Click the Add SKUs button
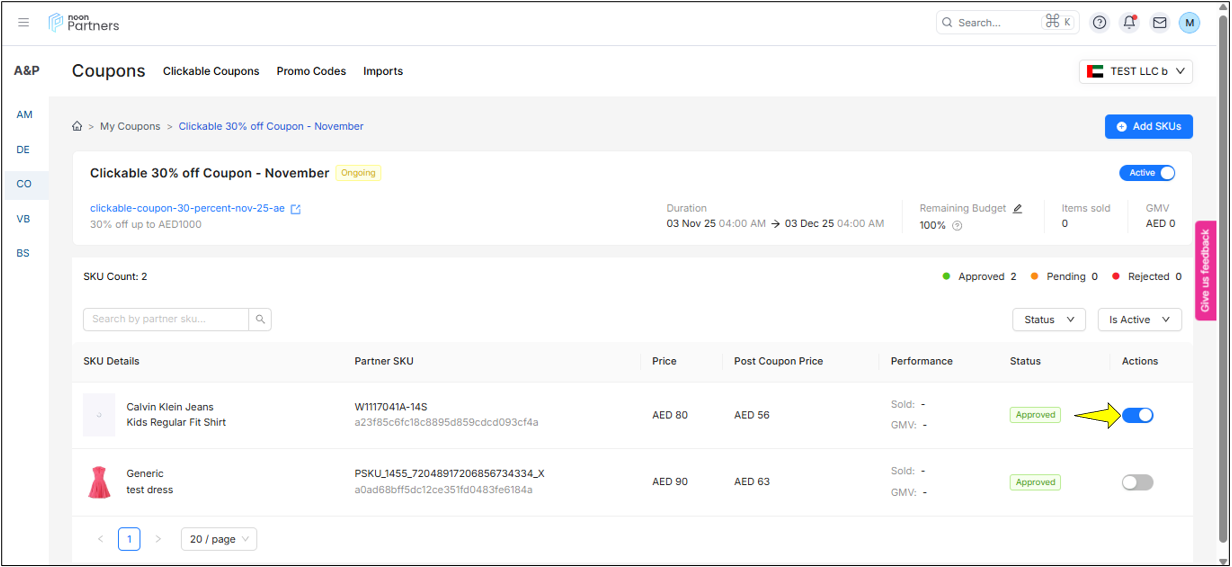Image resolution: width=1232 pixels, height=567 pixels. (x=1148, y=126)
